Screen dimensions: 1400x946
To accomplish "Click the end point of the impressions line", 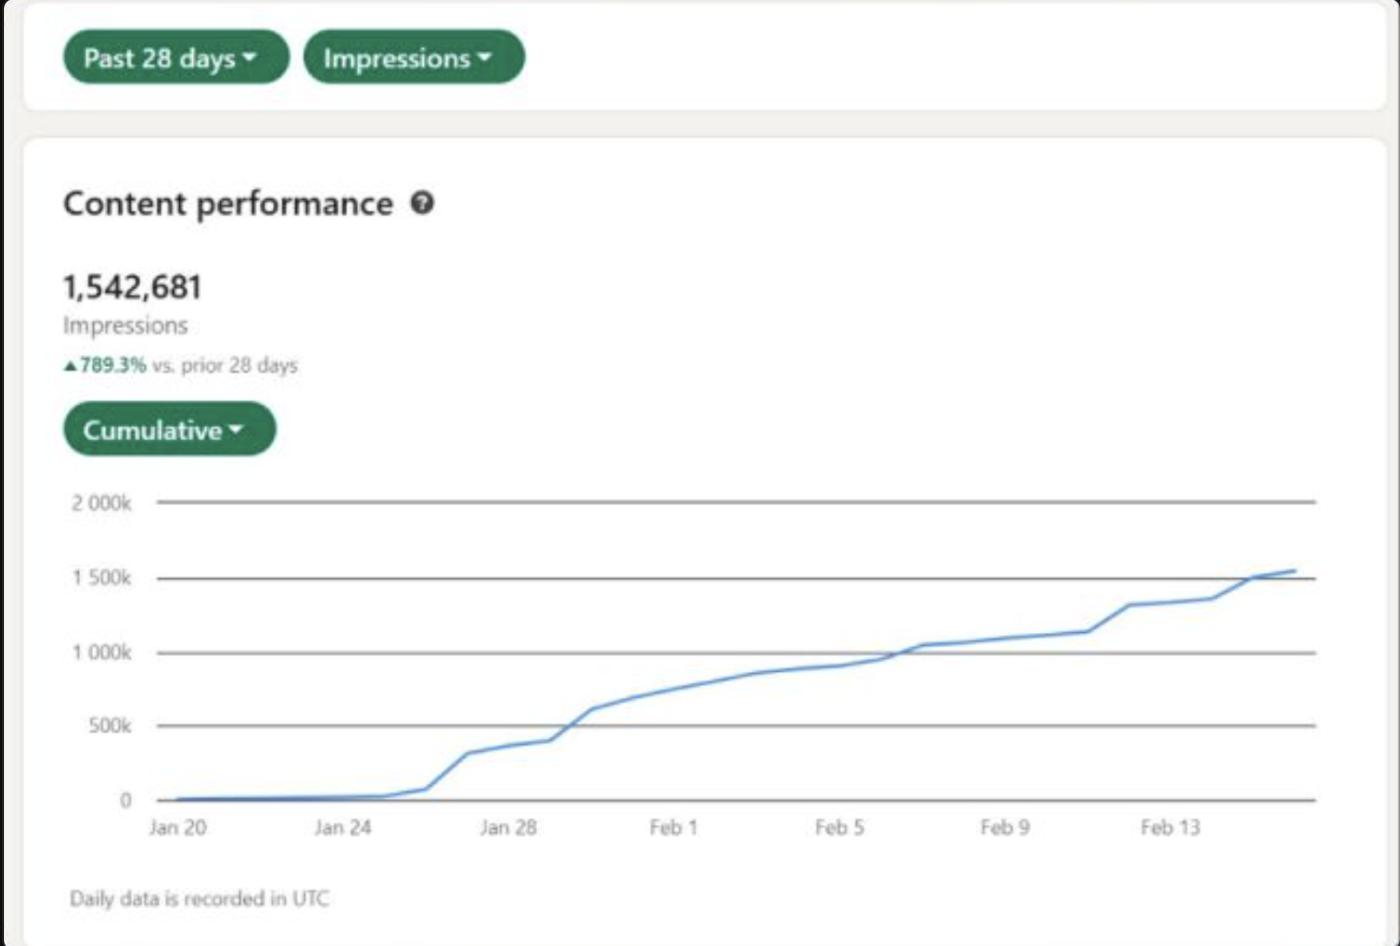I will [1295, 571].
